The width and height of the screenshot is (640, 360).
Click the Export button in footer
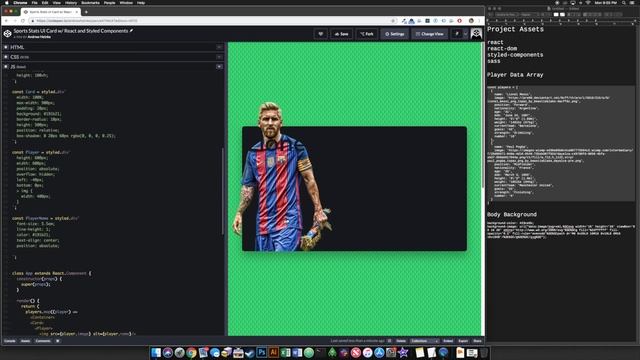463,341
